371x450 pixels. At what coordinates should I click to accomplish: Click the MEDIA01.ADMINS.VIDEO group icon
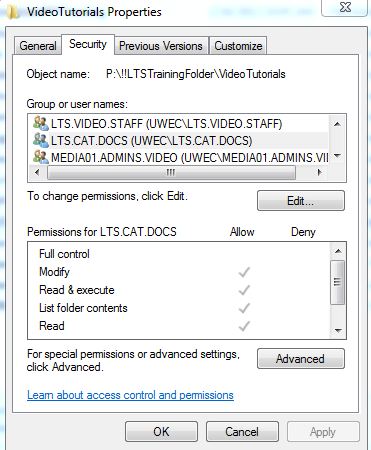tap(41, 157)
